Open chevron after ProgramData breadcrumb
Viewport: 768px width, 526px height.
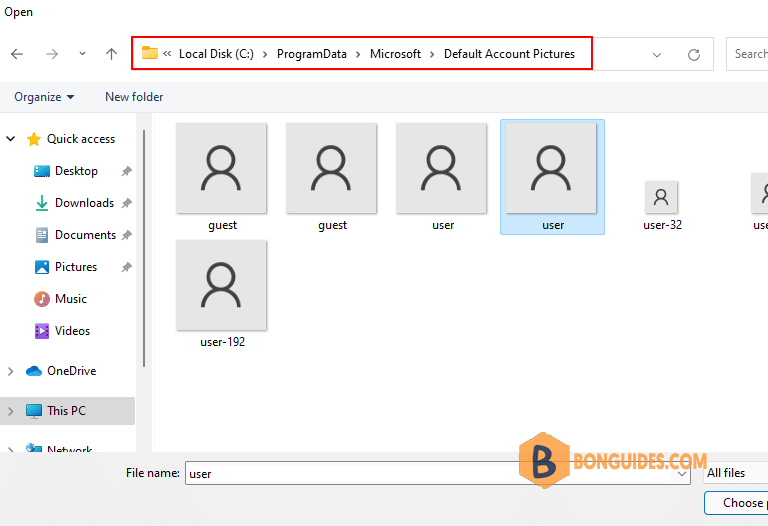[358, 54]
